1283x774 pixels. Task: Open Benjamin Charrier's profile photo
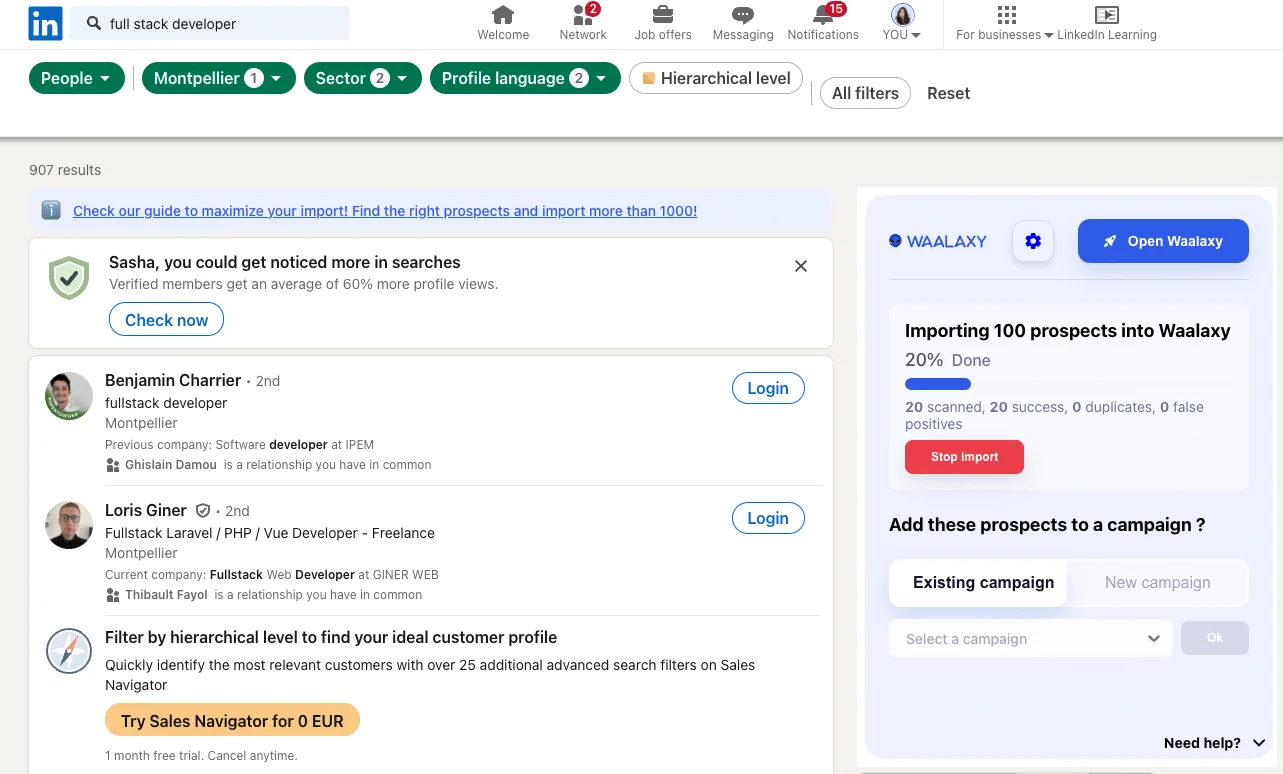click(69, 396)
